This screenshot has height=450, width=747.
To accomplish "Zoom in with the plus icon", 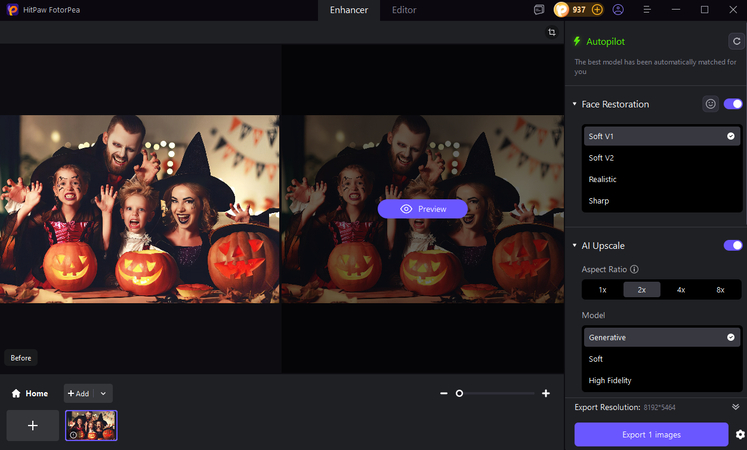I will [546, 393].
